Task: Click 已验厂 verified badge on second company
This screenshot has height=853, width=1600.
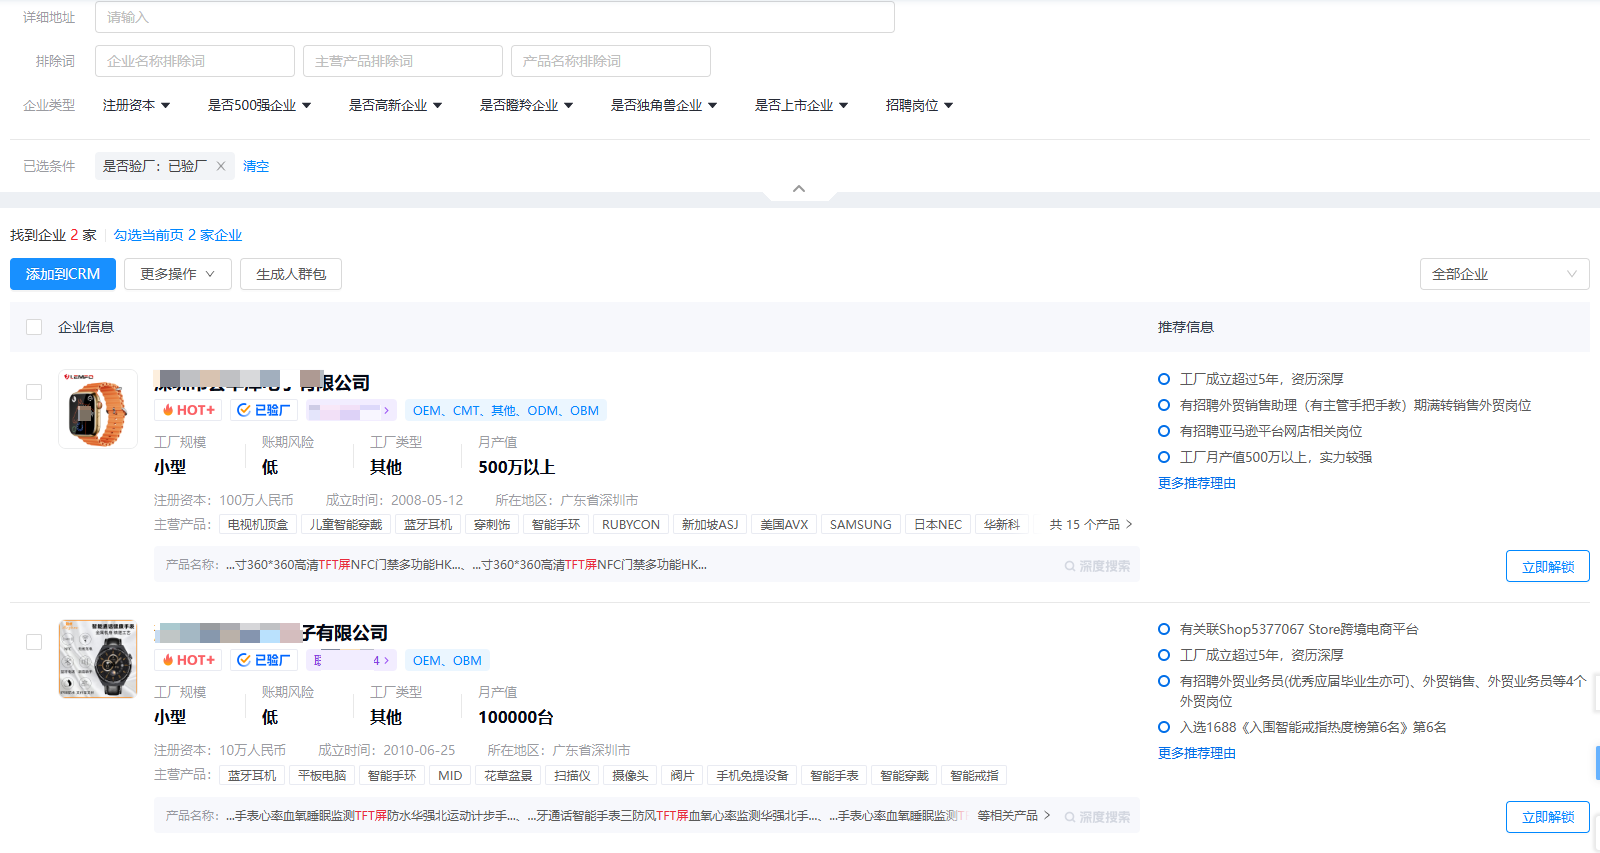Action: (264, 660)
